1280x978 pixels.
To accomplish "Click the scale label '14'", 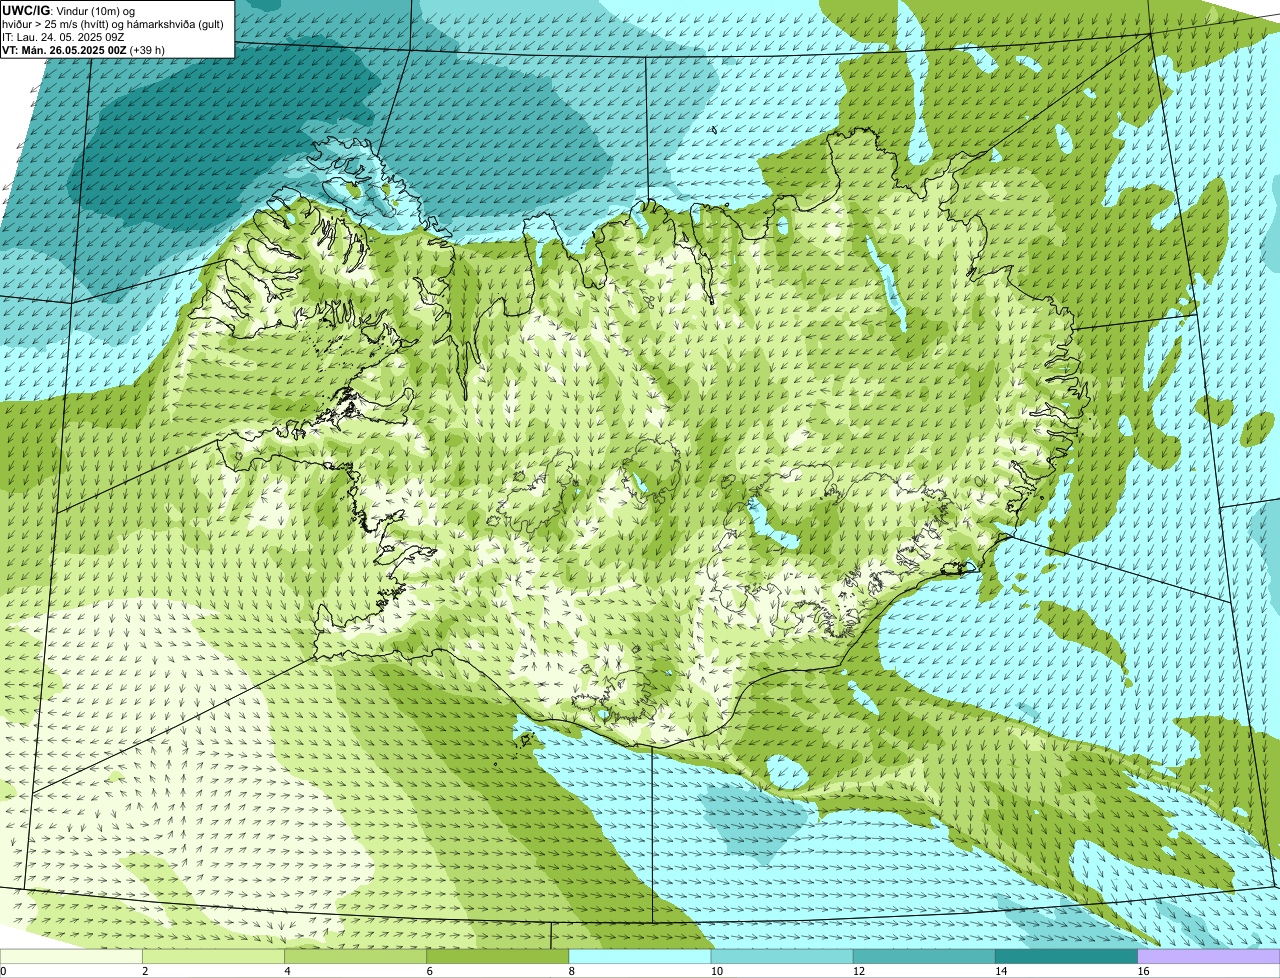I will (1000, 971).
